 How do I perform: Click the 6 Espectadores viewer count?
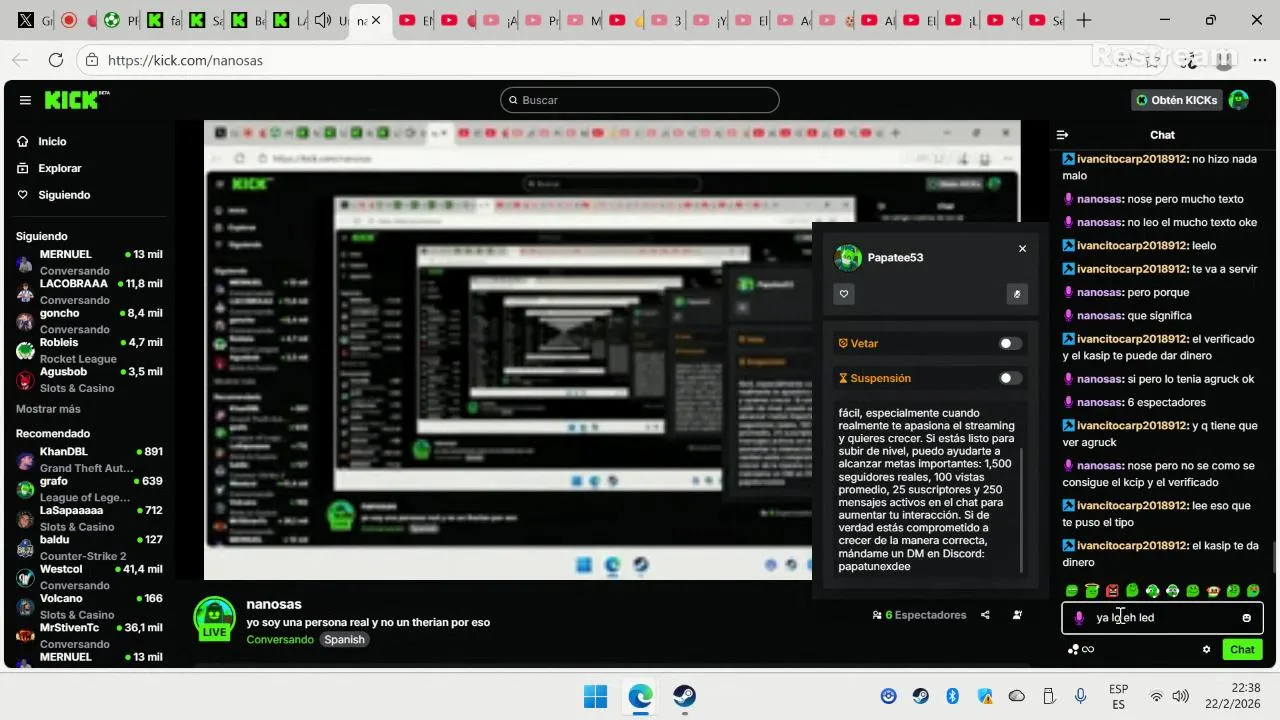(x=919, y=615)
